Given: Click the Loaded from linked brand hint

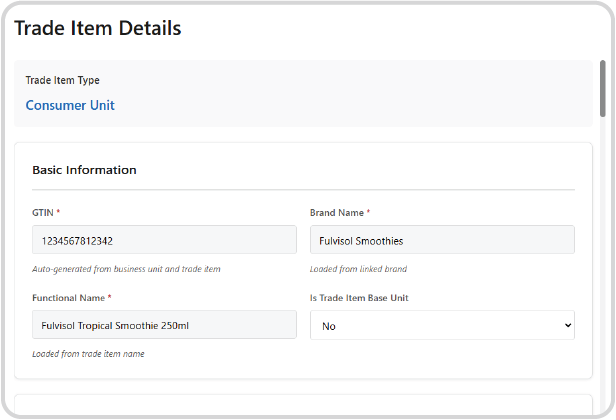Looking at the screenshot, I should tap(358, 269).
